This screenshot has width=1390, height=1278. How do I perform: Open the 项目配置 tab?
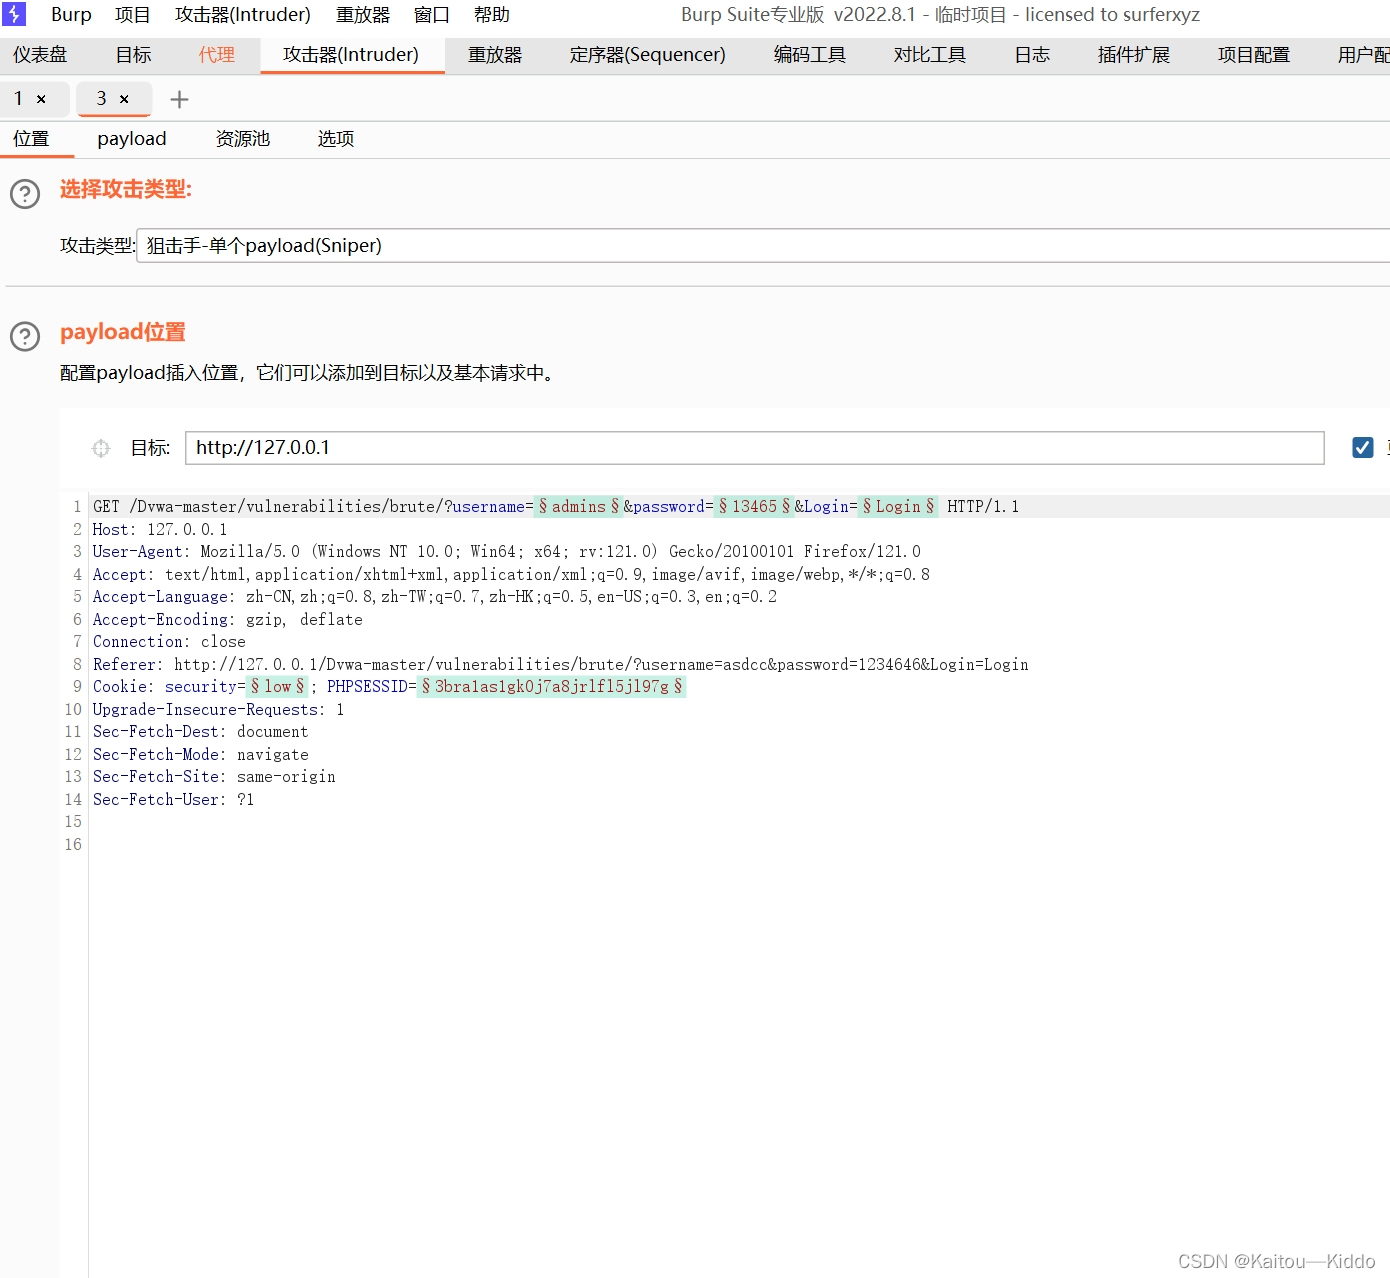1253,55
